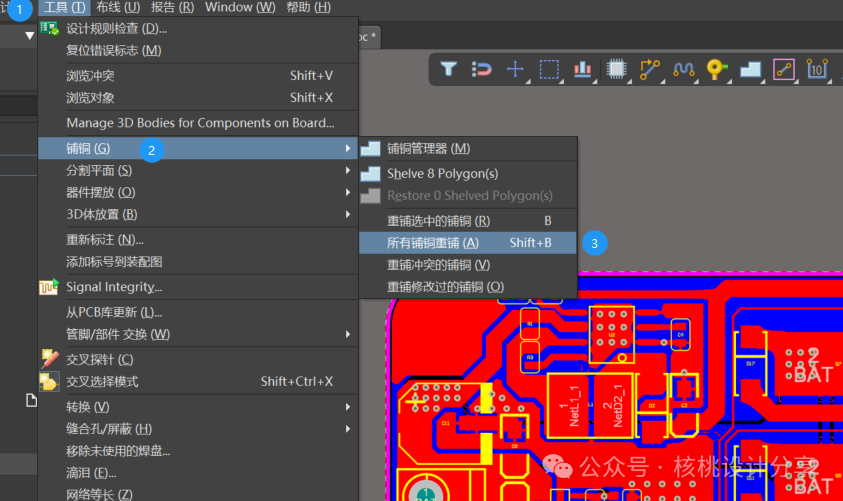Expand the 铺铜 (G) submenu

(198, 148)
